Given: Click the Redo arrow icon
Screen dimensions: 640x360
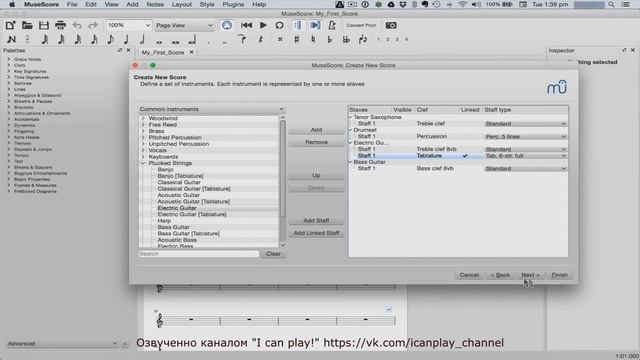Looking at the screenshot, I should (x=93, y=25).
